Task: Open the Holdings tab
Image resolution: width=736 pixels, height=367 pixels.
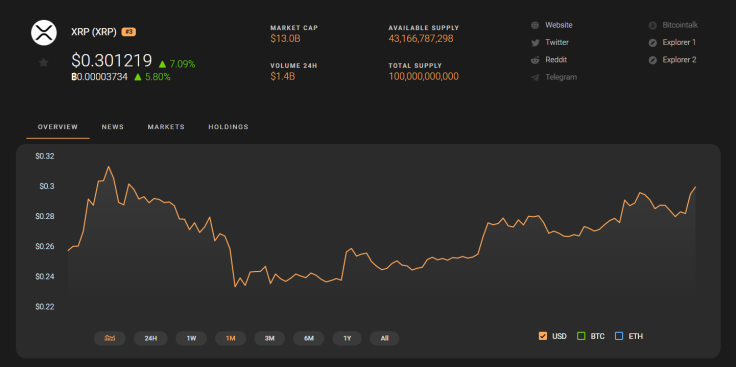Action: [229, 127]
